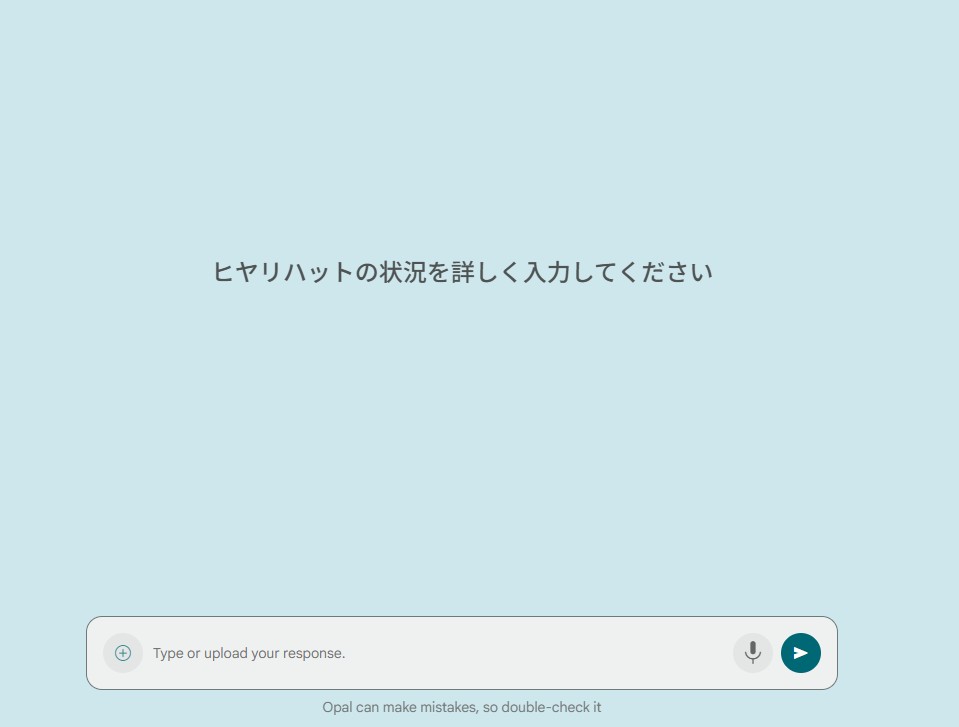Toggle dictation with the gray mic circle
The image size is (959, 727).
pos(752,653)
